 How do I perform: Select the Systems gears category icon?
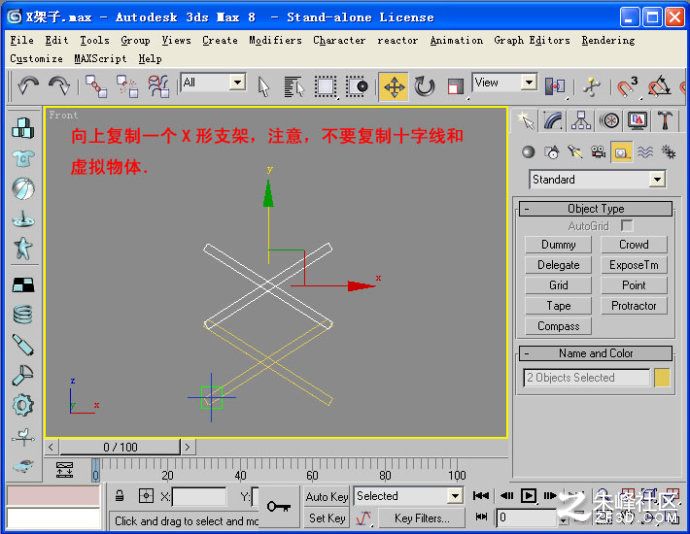(668, 152)
